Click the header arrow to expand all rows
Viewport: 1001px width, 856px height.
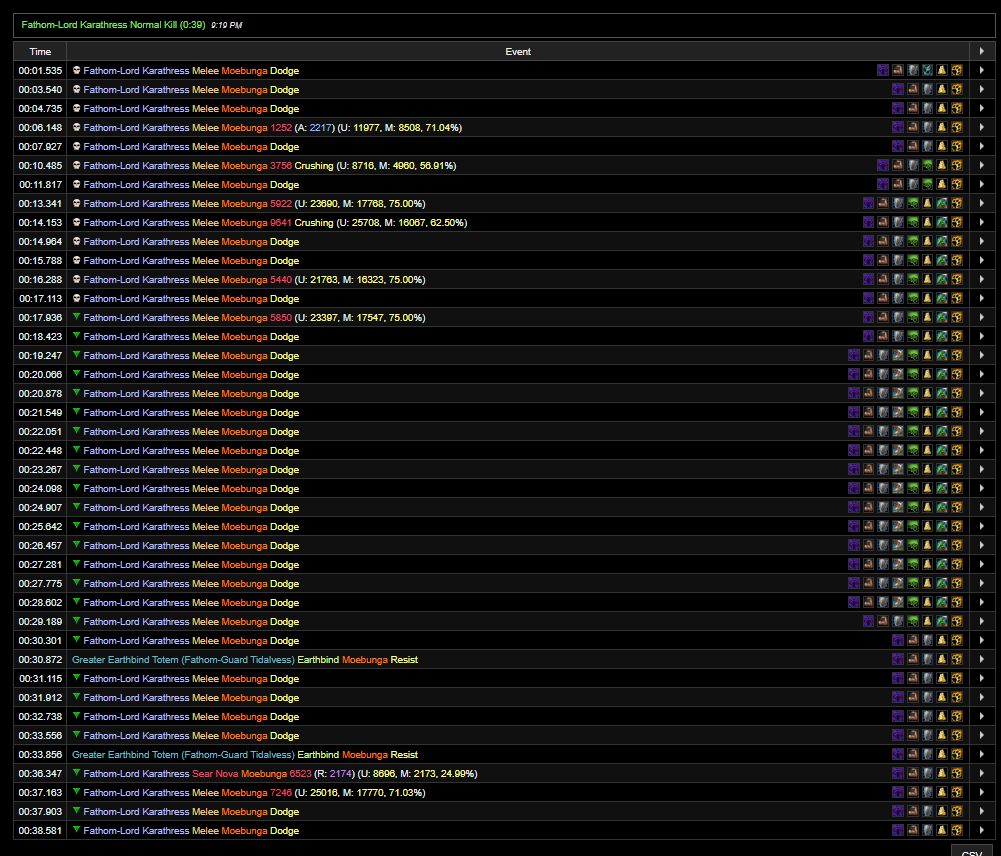pos(982,51)
